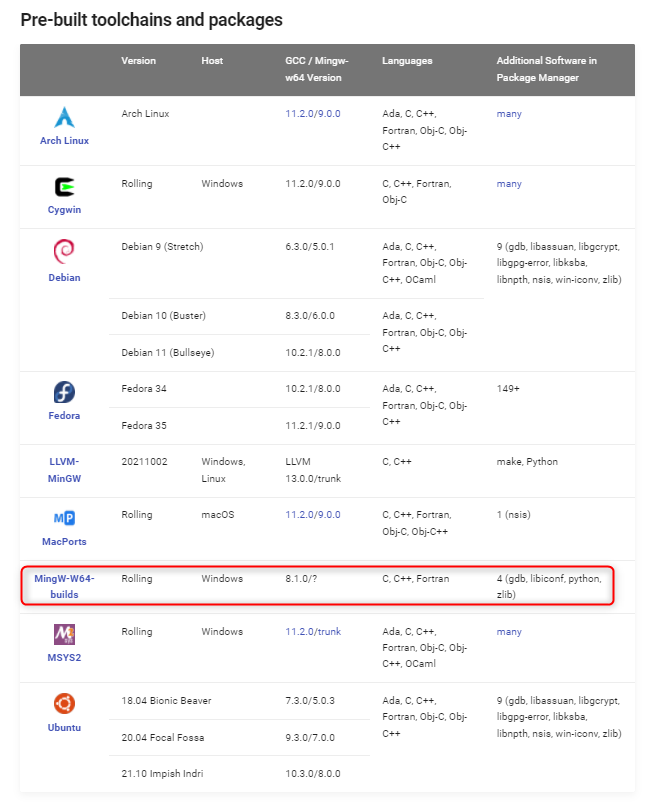Screen dimensions: 656x809
Task: Select 'Fedora 35' cell
Action: (x=144, y=426)
